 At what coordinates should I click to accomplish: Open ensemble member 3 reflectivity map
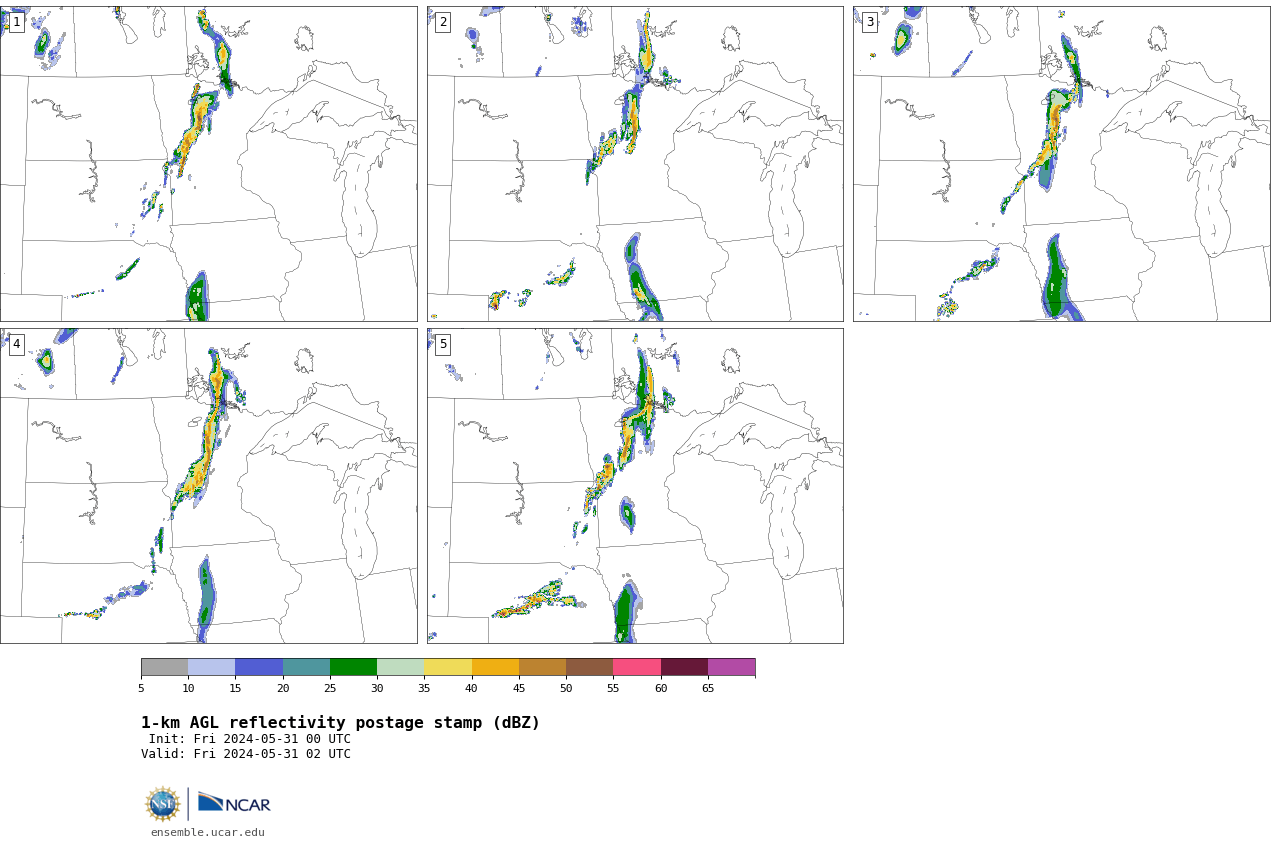(1062, 164)
